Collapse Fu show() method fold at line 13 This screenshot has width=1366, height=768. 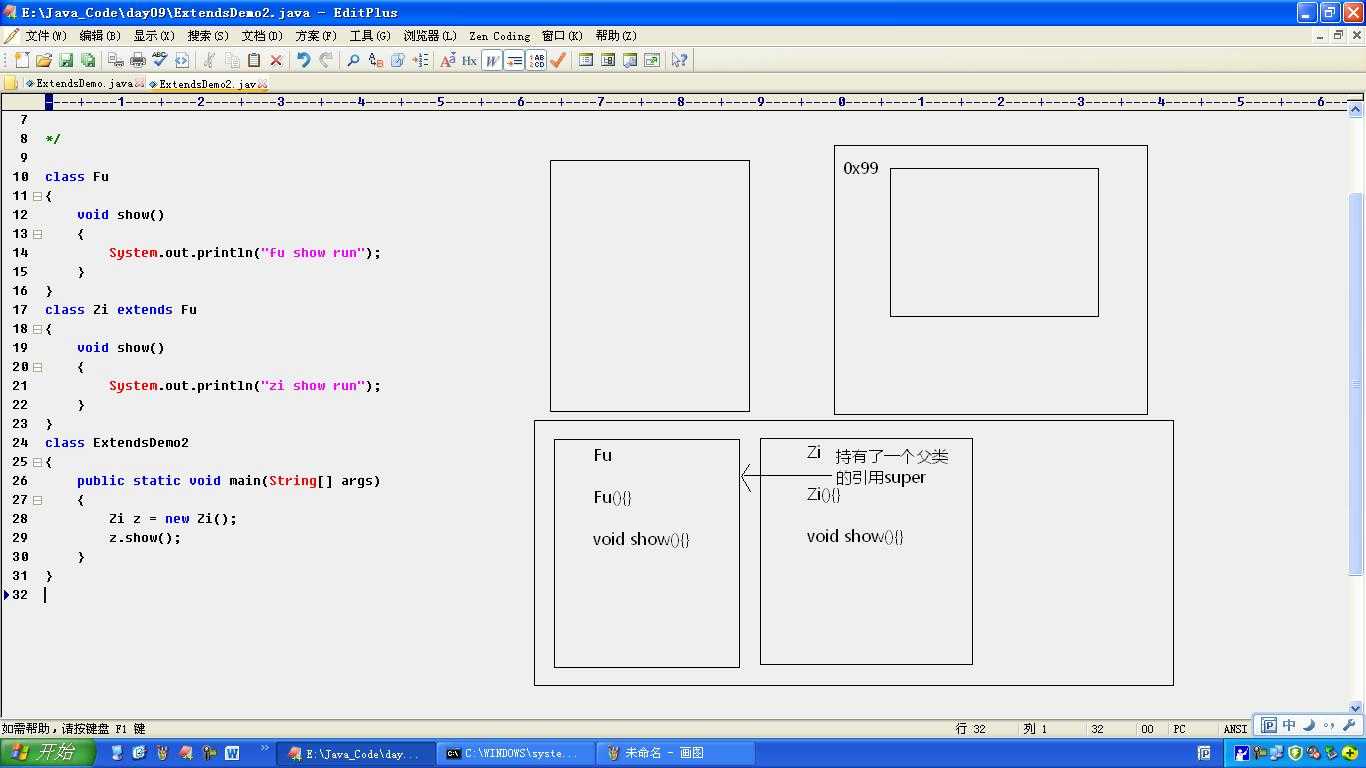point(37,234)
